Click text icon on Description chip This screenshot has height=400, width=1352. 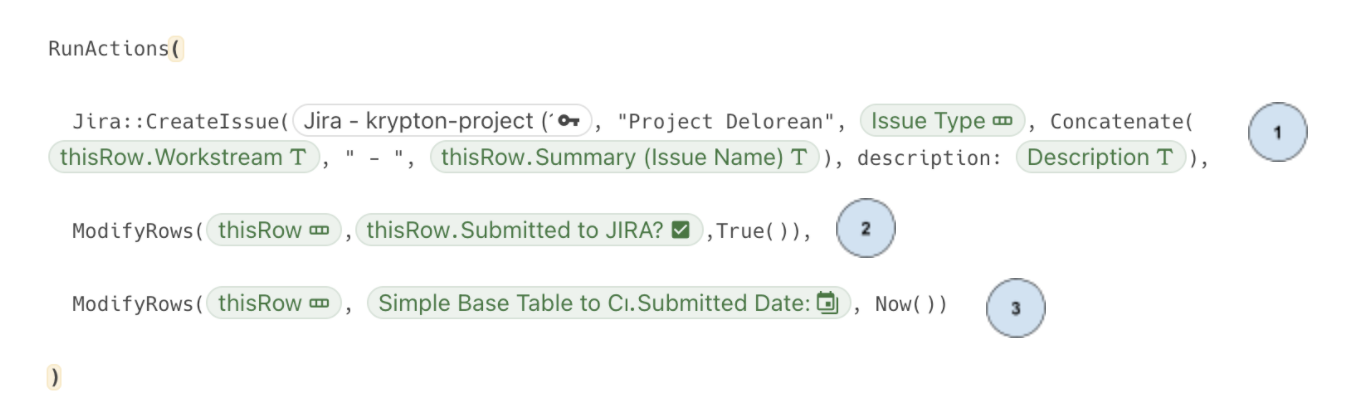tap(1164, 157)
